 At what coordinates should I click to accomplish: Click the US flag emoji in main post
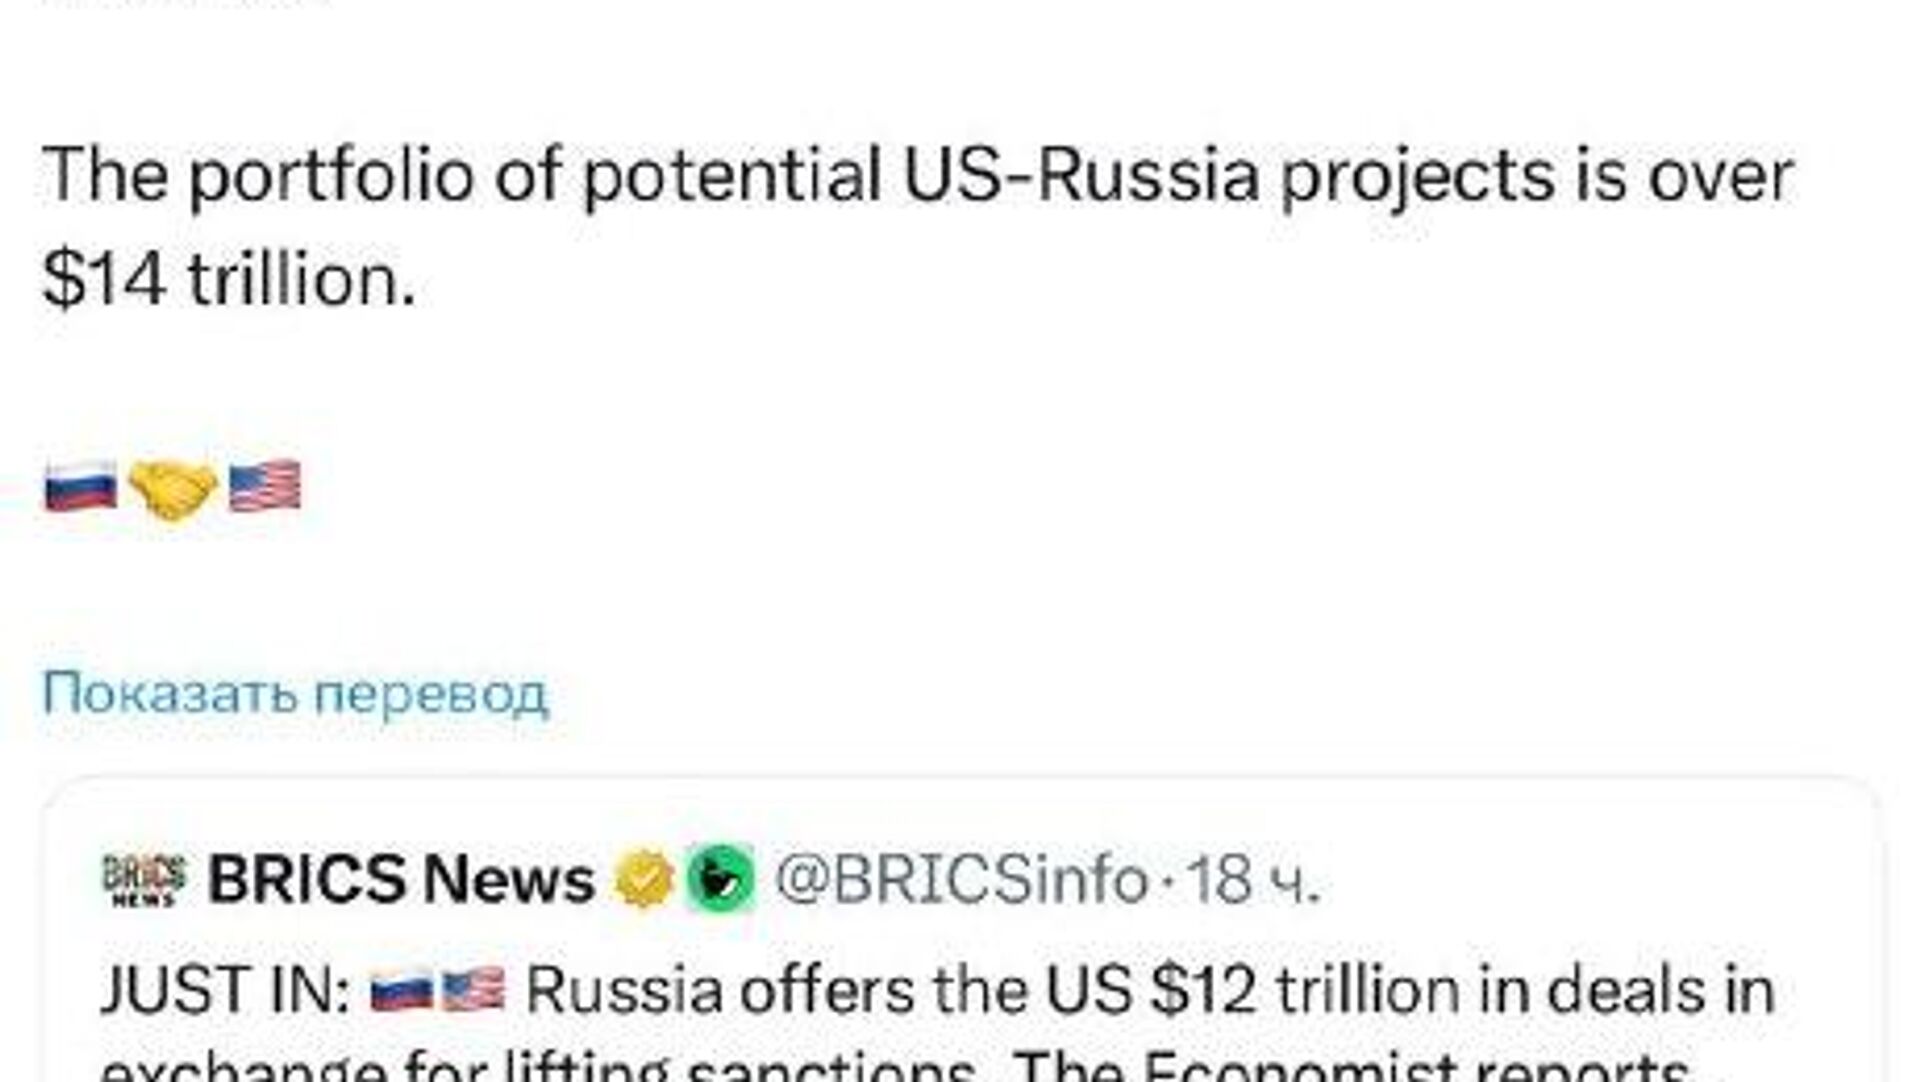[x=265, y=487]
